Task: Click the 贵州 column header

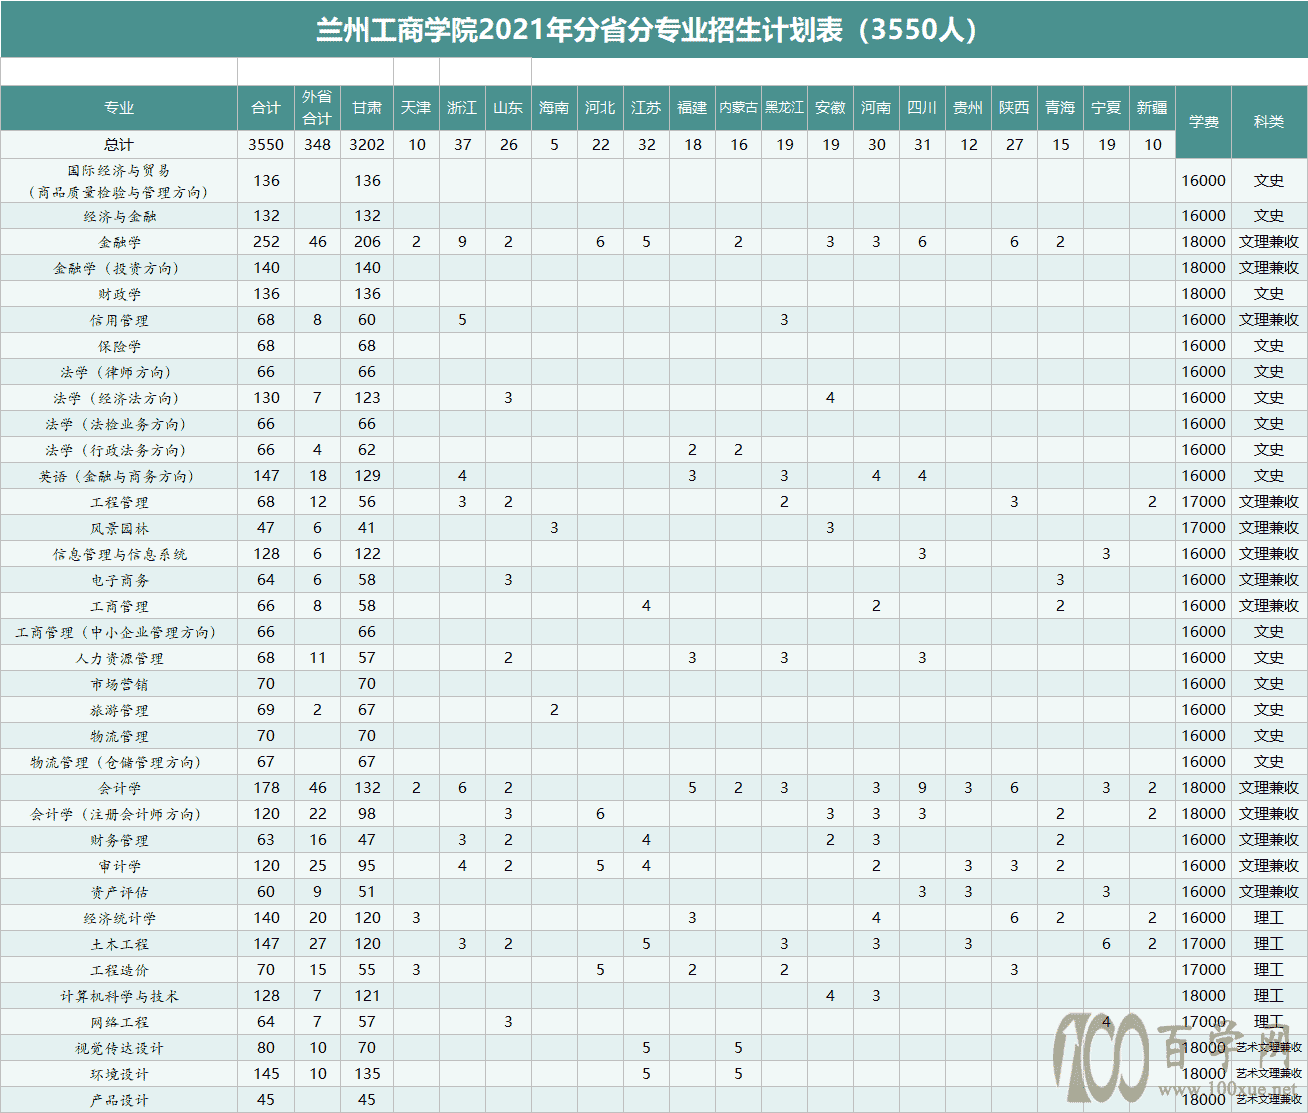Action: [x=968, y=108]
